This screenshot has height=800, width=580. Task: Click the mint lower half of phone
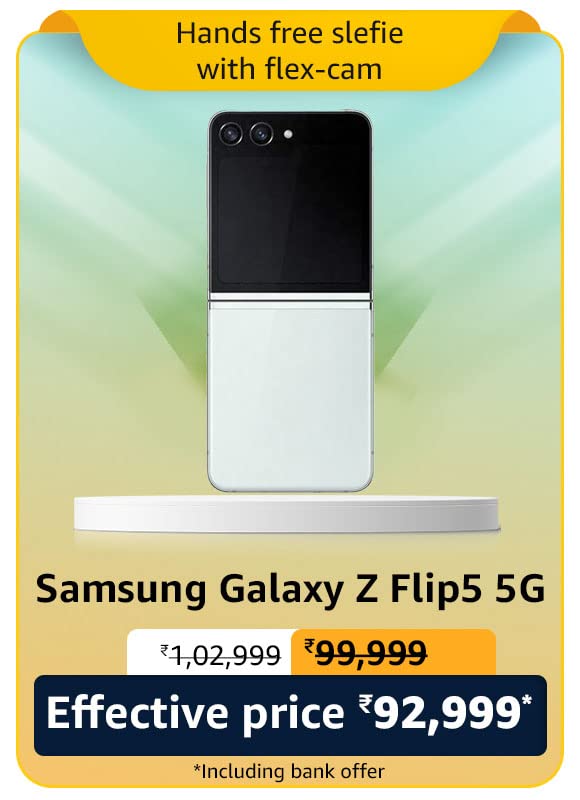290,396
